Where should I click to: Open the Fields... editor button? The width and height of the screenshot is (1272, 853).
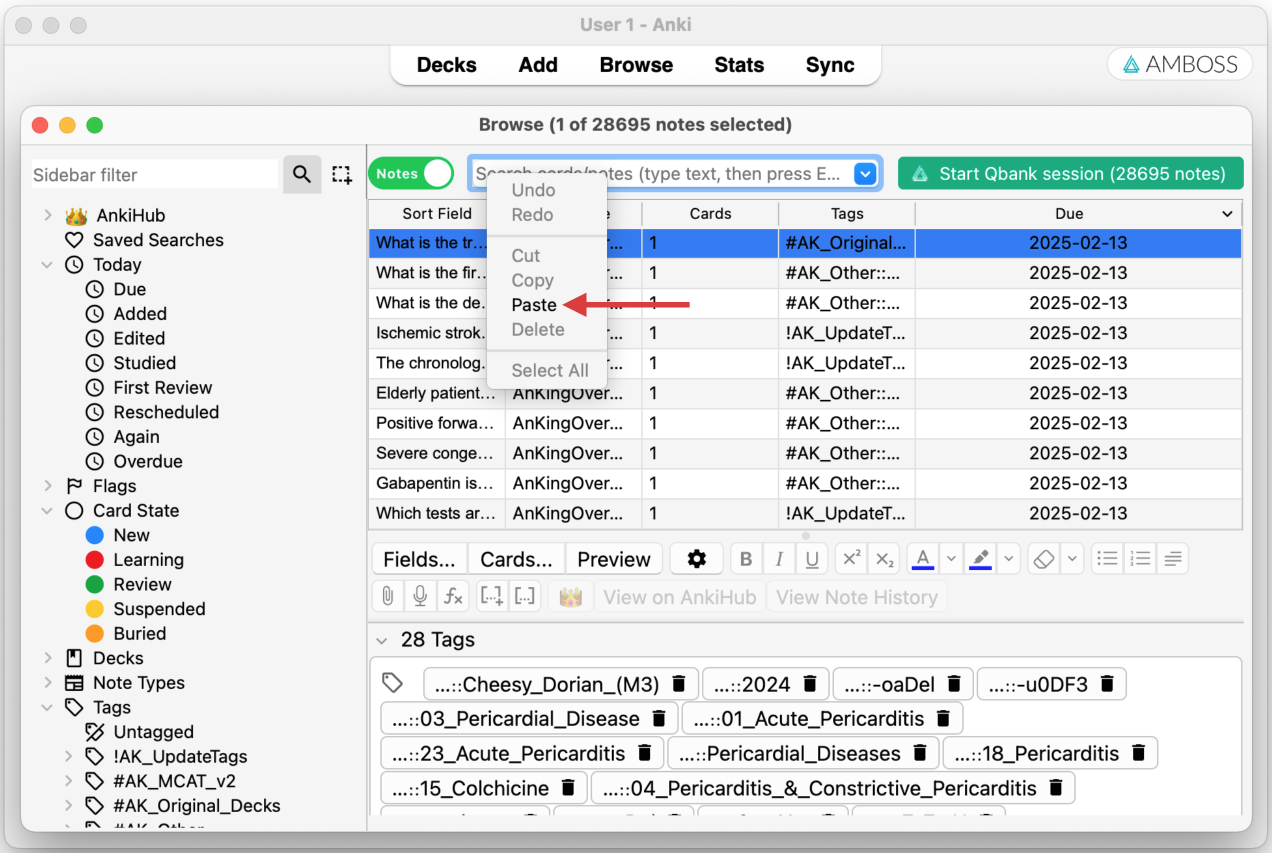pos(419,559)
